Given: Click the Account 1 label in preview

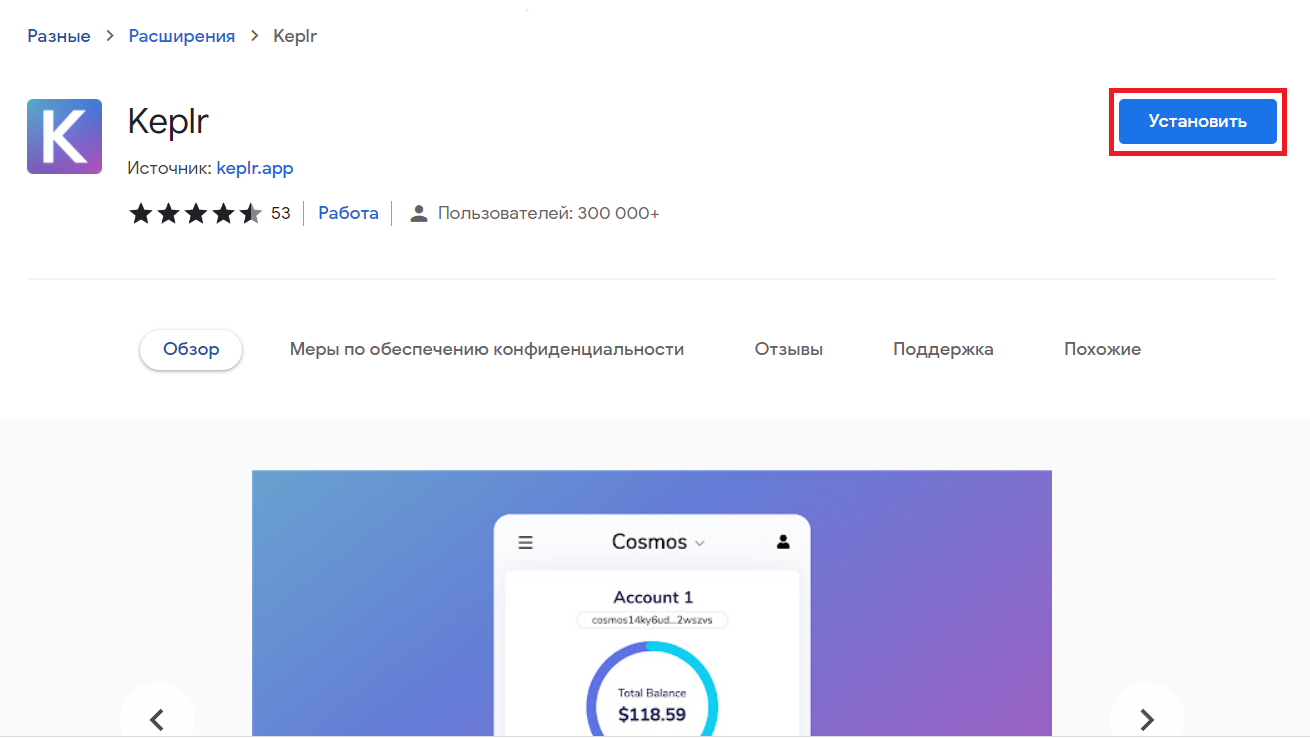Looking at the screenshot, I should tap(653, 597).
